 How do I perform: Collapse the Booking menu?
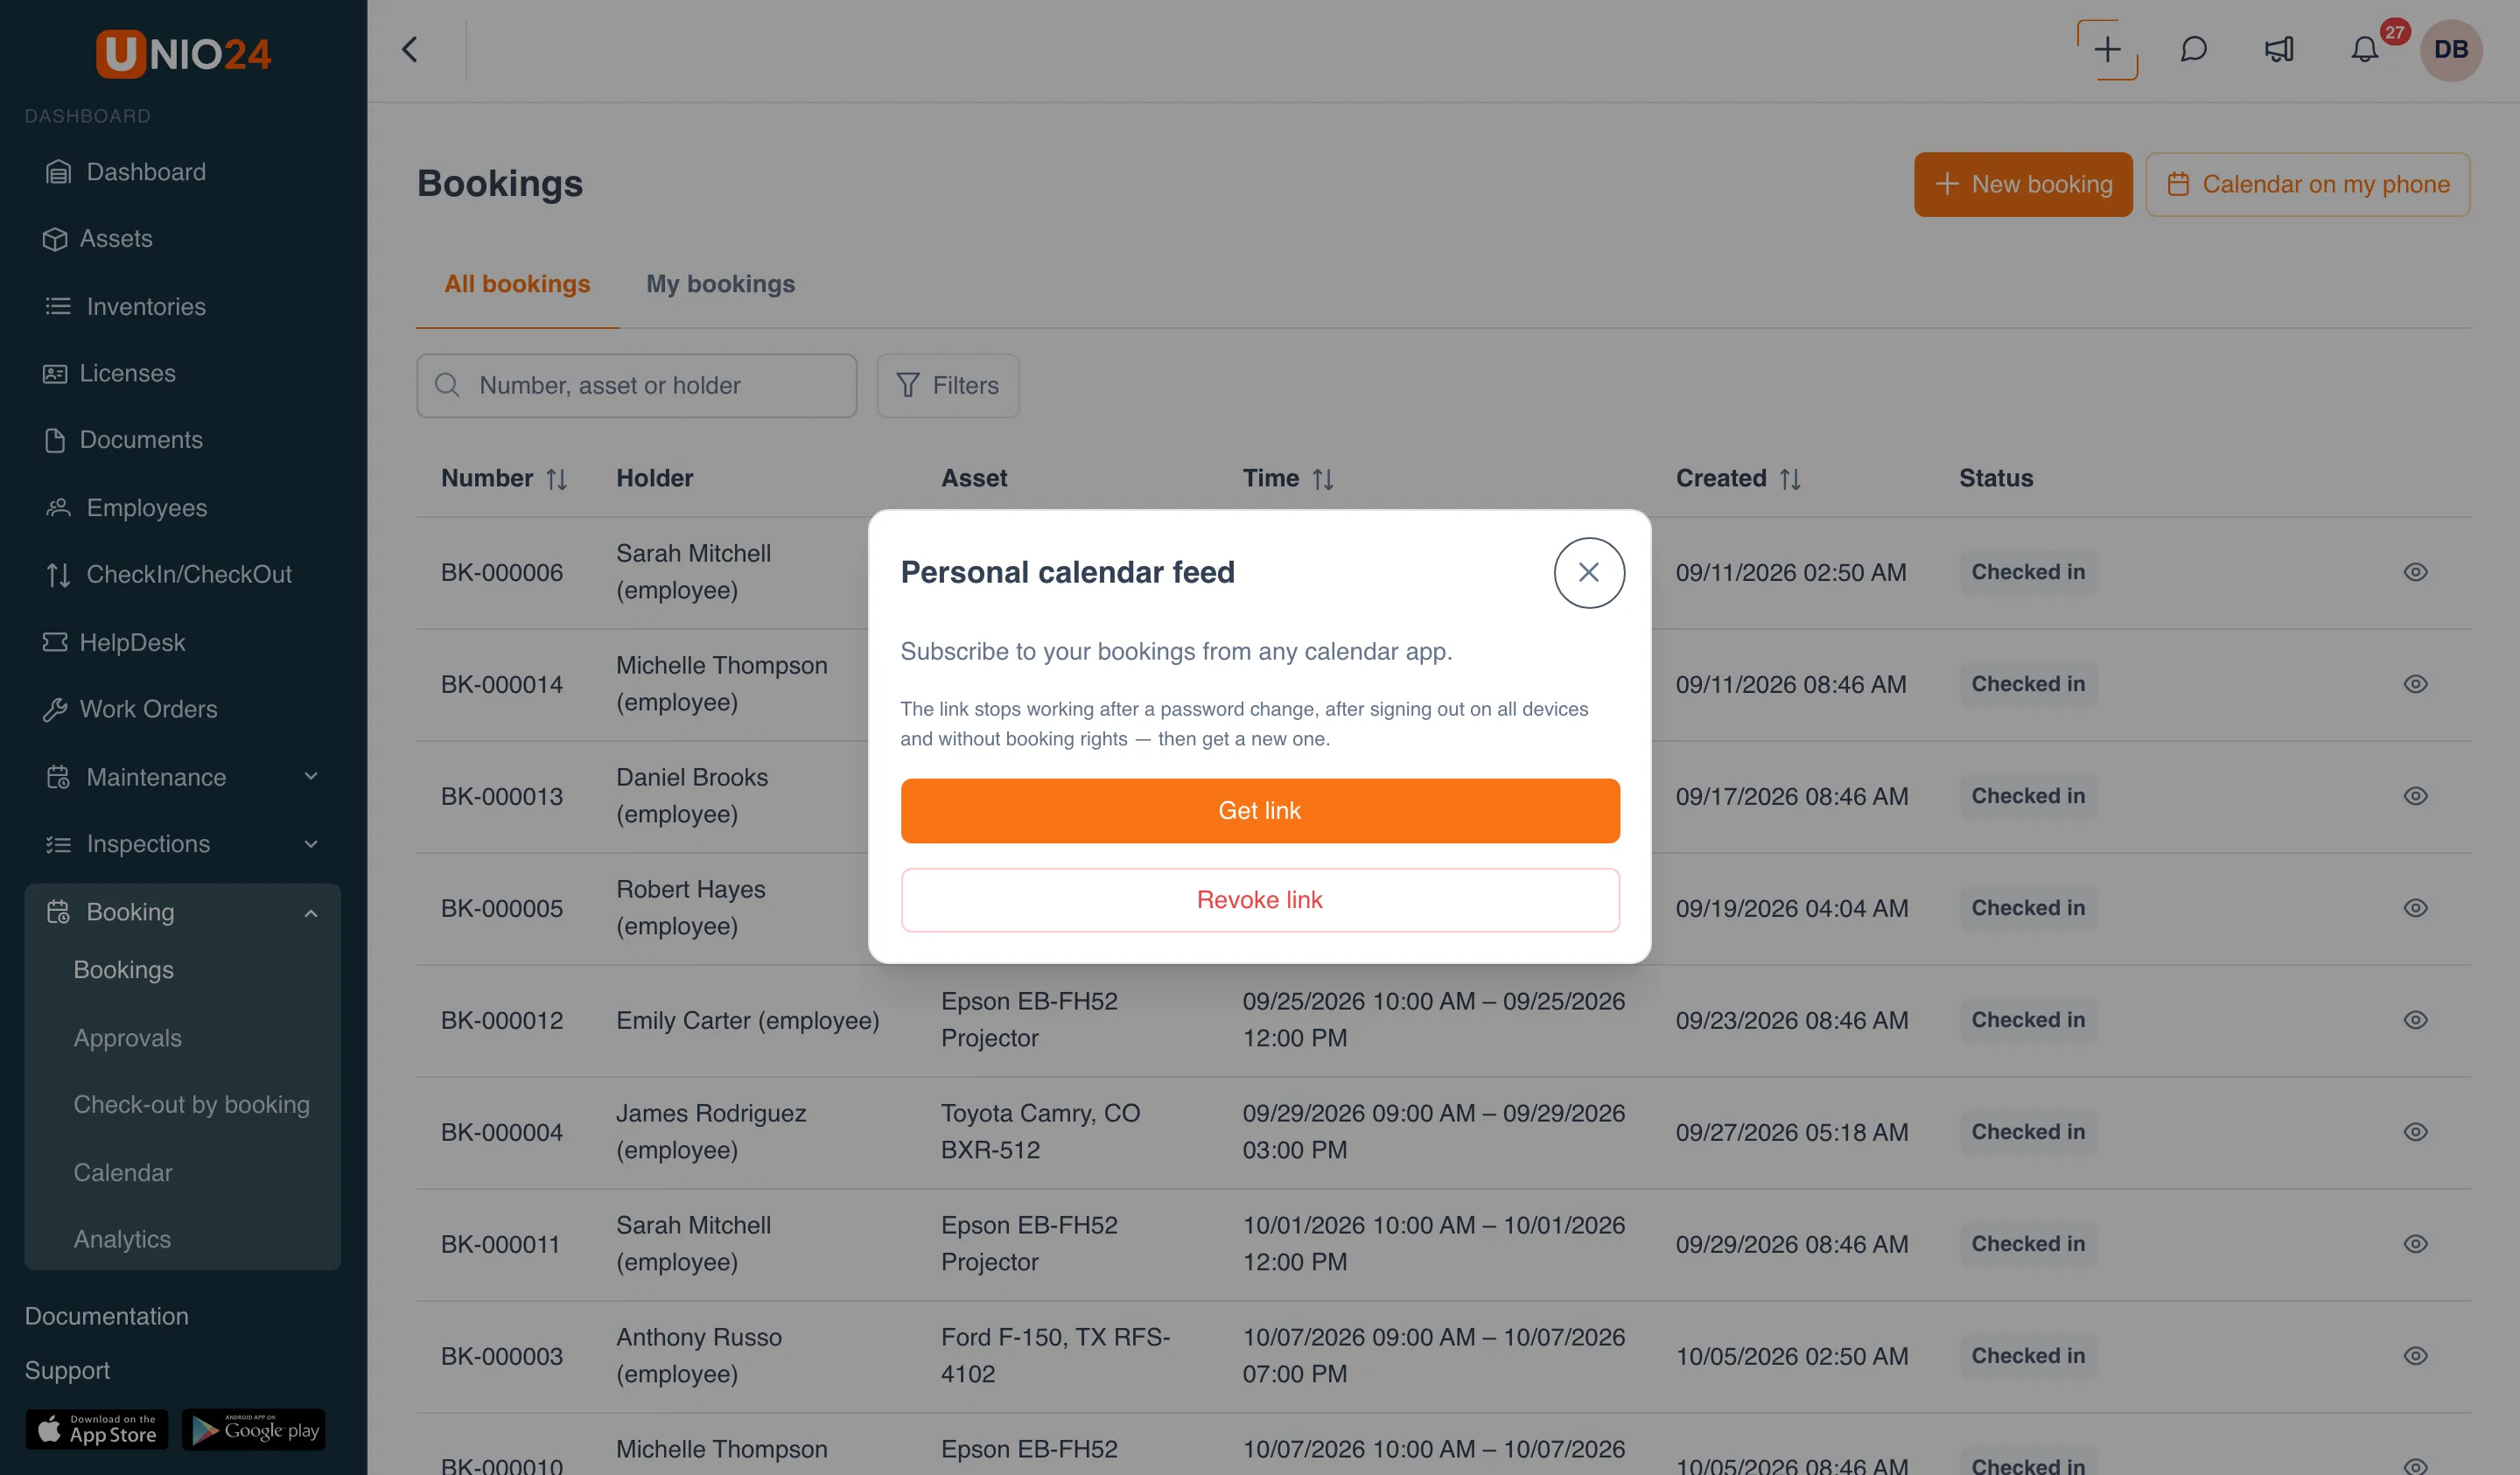click(x=183, y=912)
